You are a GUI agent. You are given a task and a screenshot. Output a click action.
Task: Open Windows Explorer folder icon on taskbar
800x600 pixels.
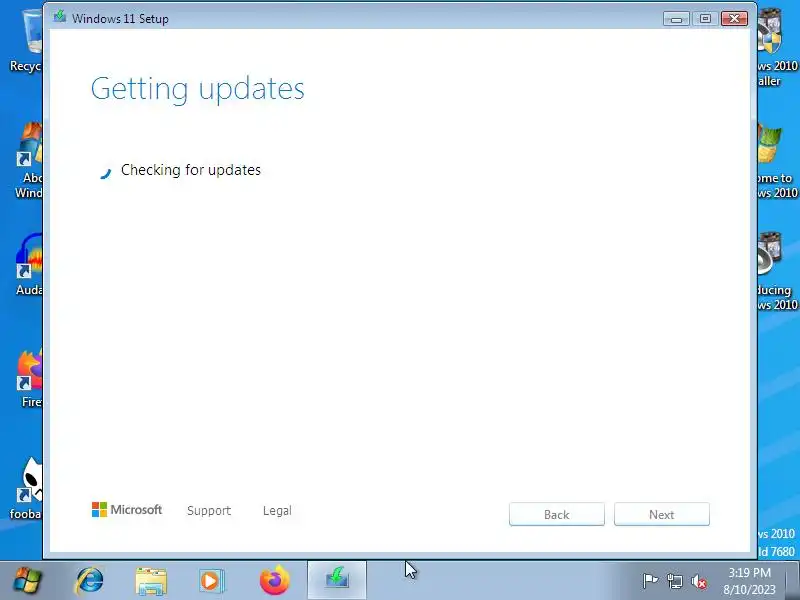151,581
